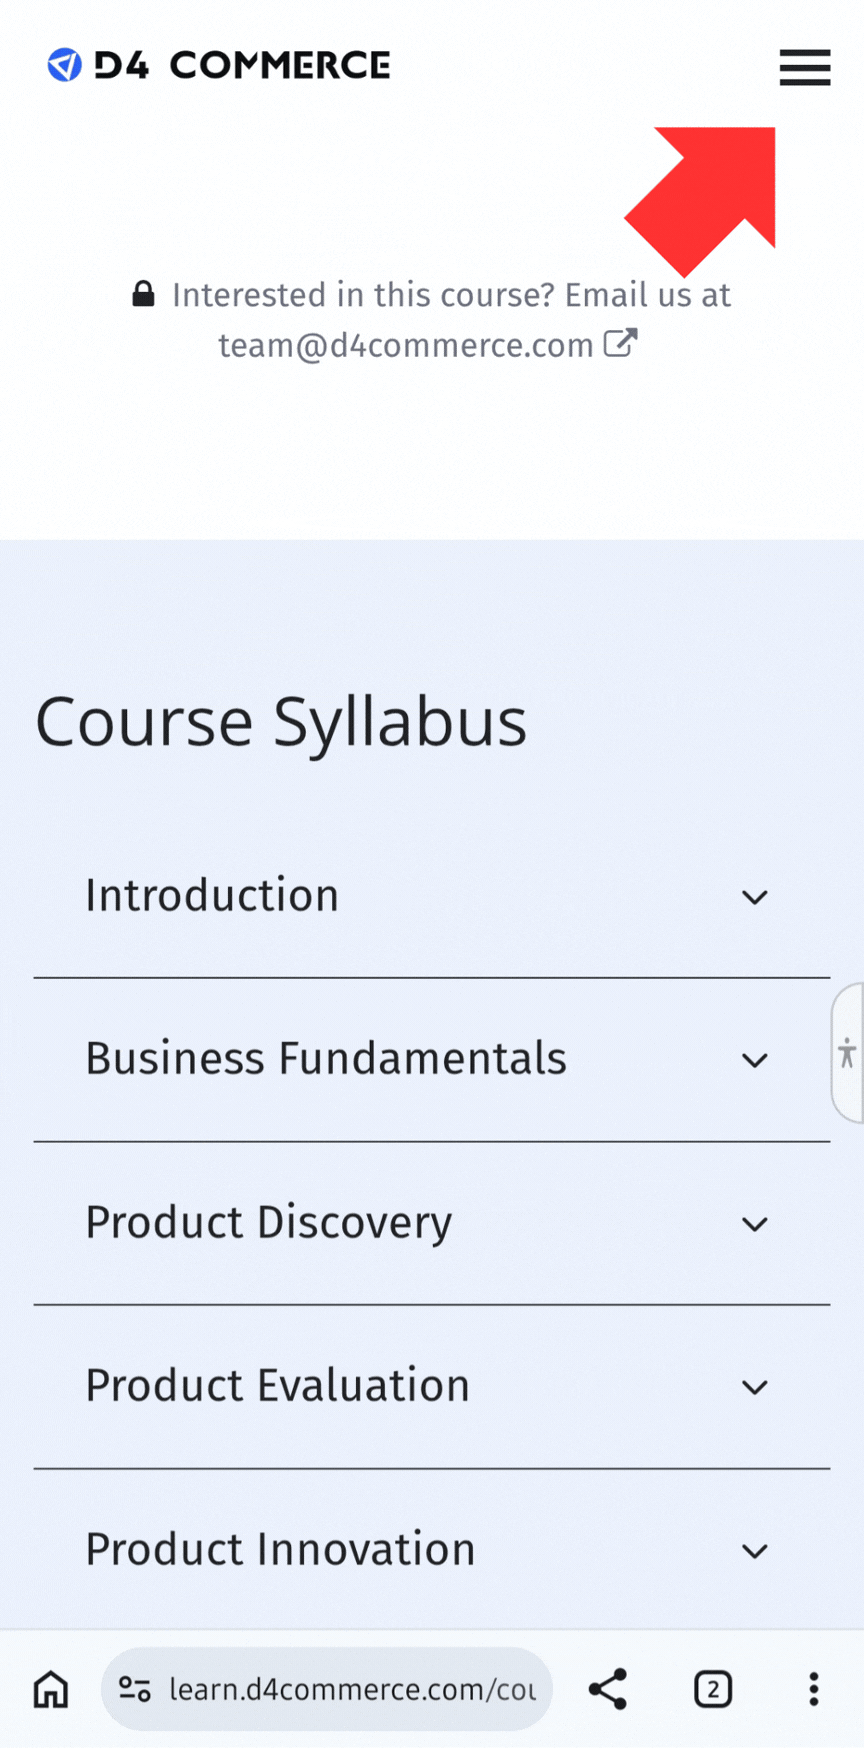The image size is (864, 1748).
Task: Open browser three-dot overflow menu
Action: (814, 1690)
